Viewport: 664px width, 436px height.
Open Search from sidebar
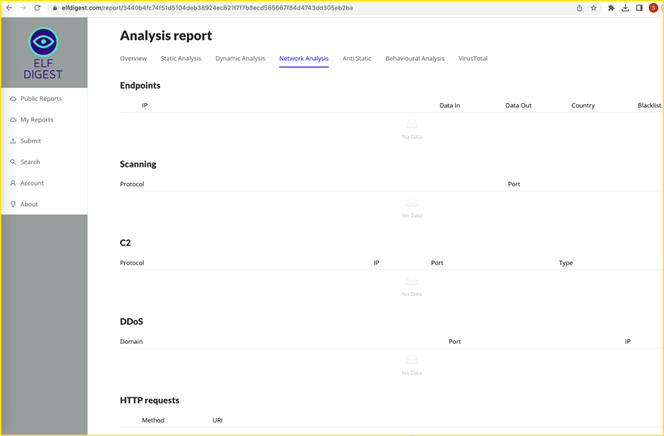(30, 162)
